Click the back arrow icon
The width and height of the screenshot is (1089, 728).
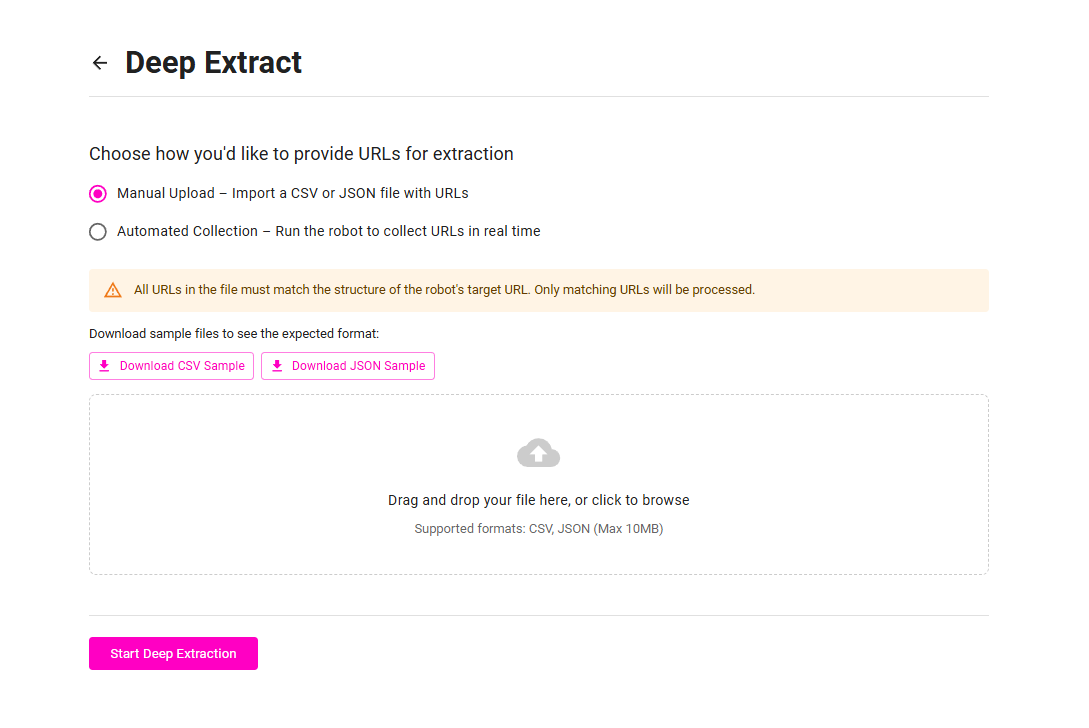100,63
